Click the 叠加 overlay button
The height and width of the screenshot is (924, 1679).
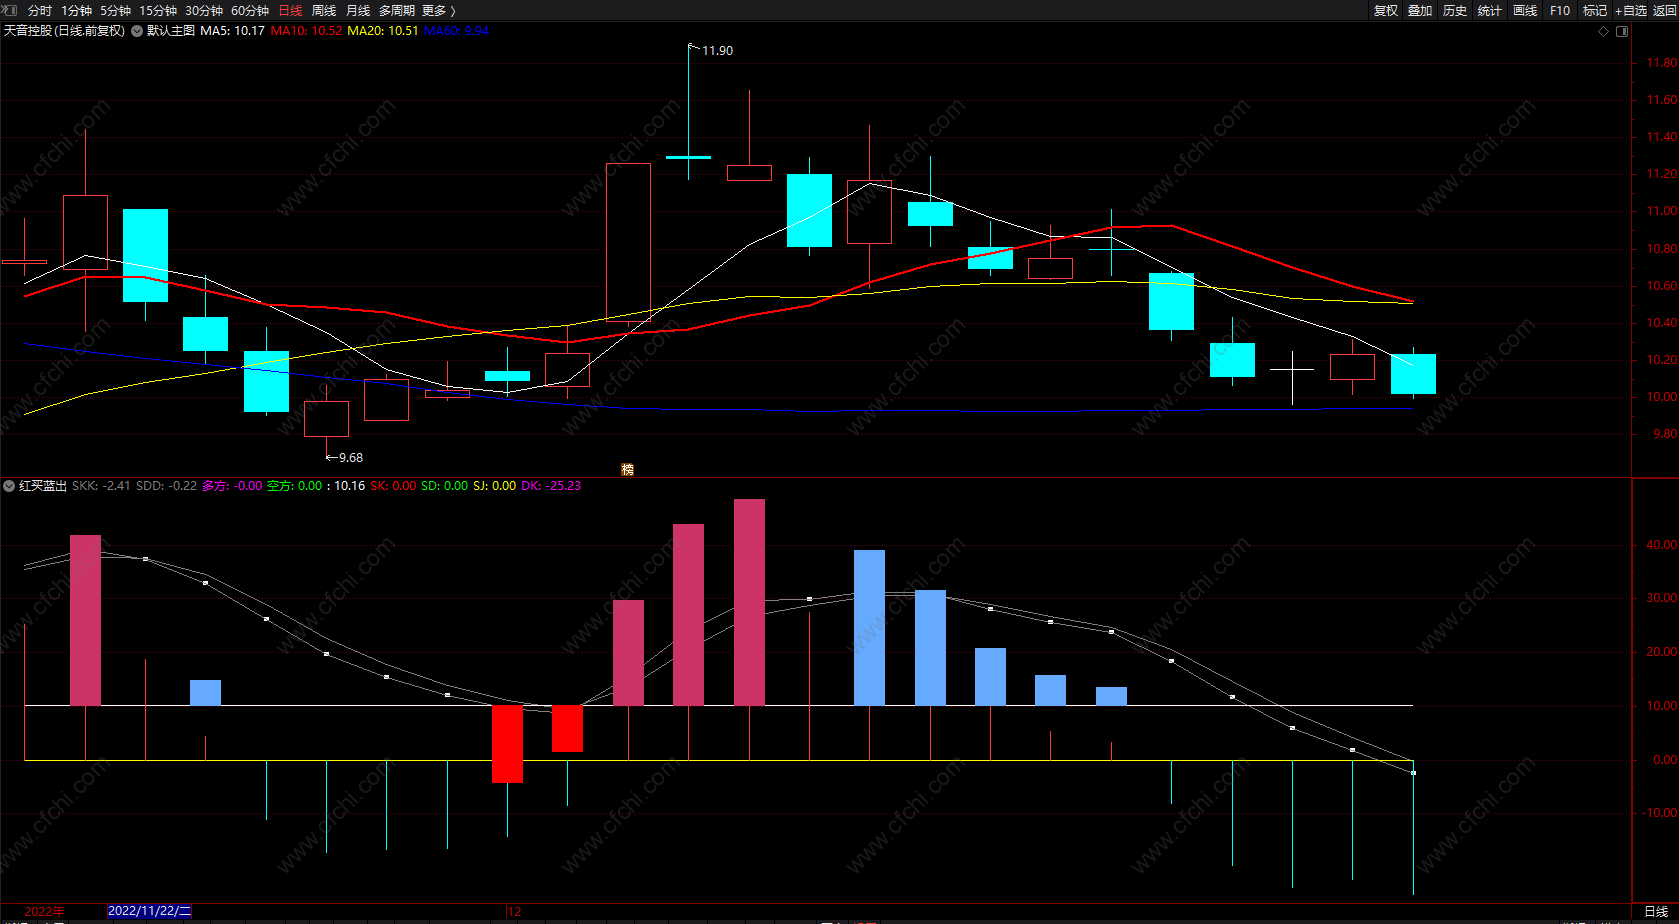coord(1420,10)
